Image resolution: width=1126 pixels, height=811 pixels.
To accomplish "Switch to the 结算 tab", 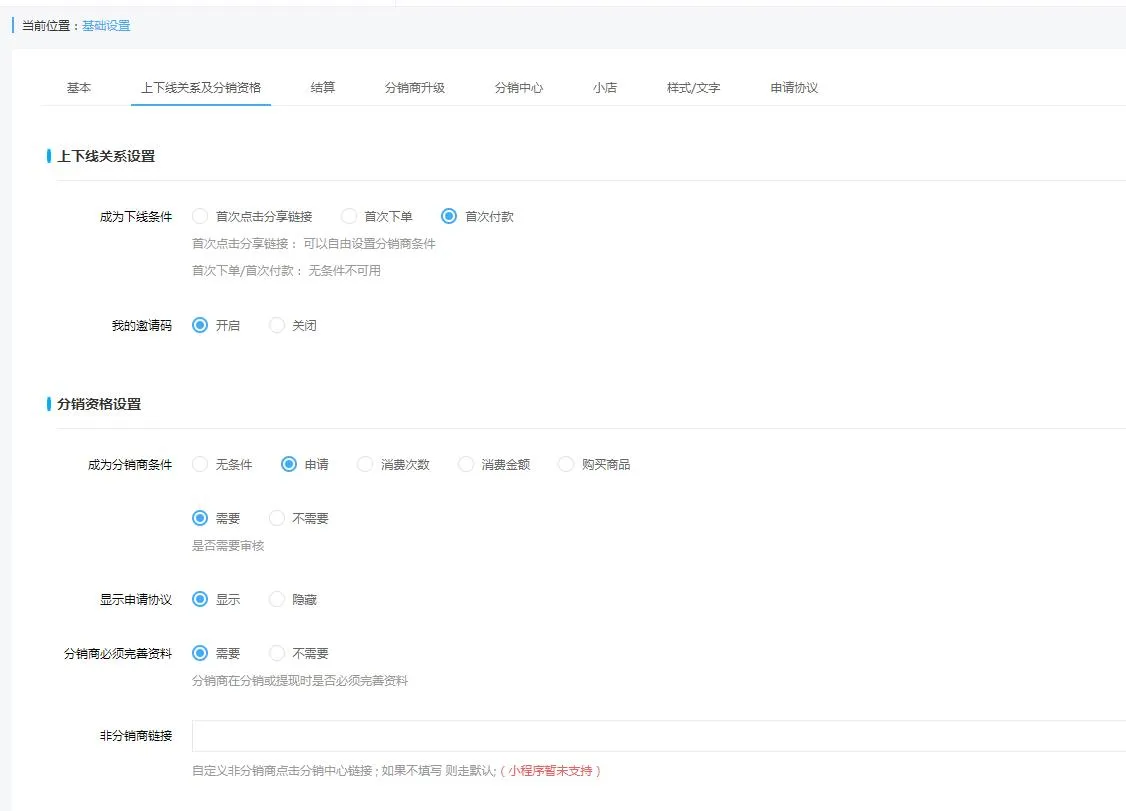I will 323,88.
